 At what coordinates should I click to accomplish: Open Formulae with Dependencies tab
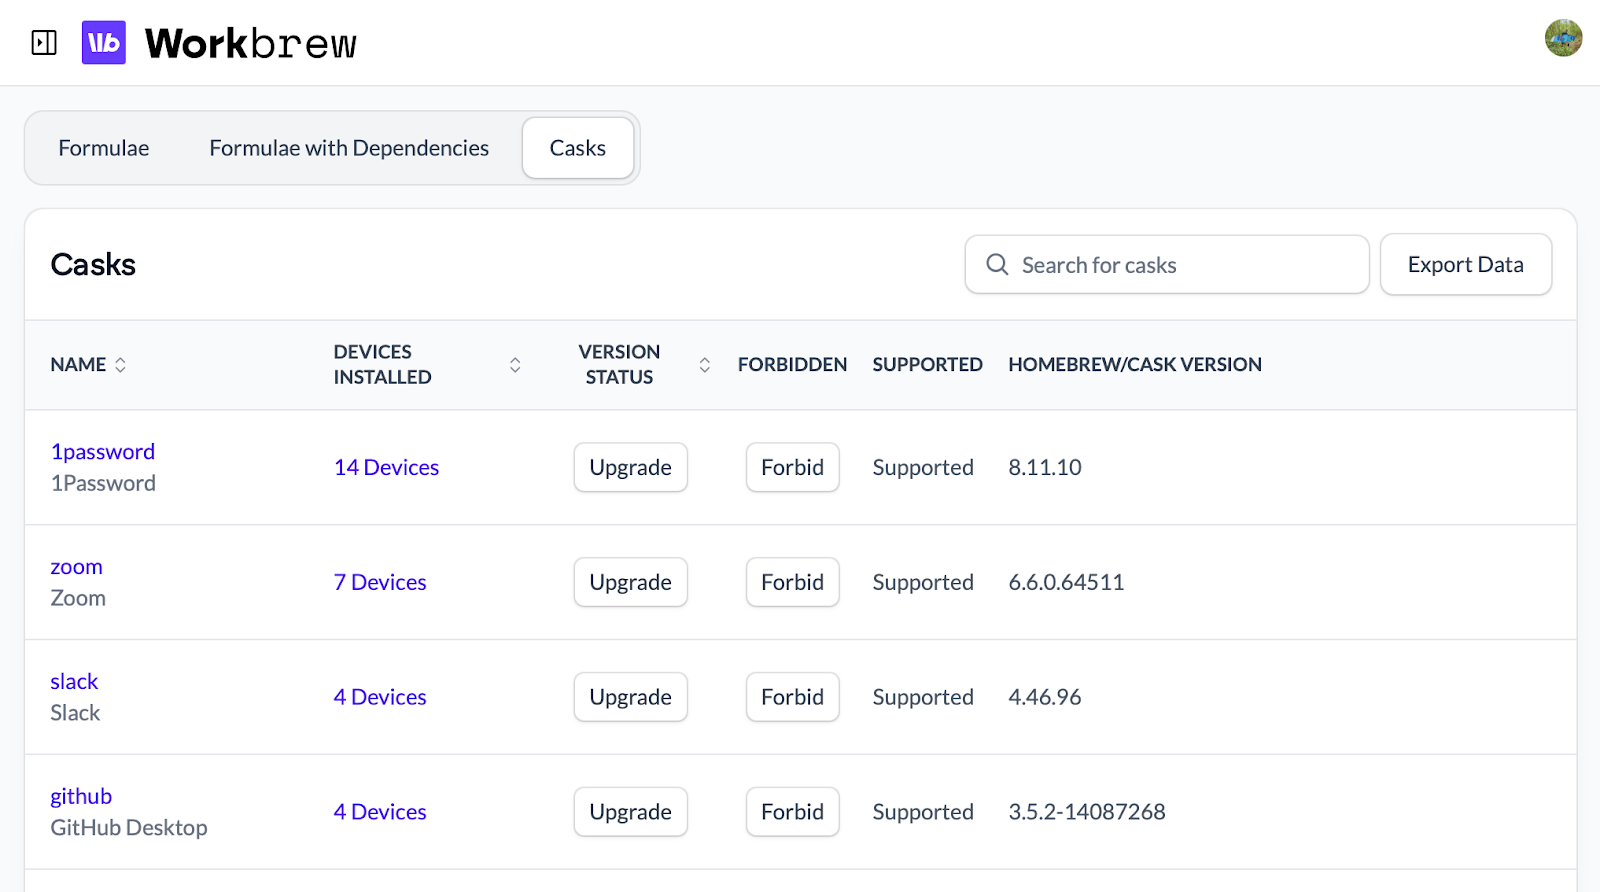(x=349, y=148)
